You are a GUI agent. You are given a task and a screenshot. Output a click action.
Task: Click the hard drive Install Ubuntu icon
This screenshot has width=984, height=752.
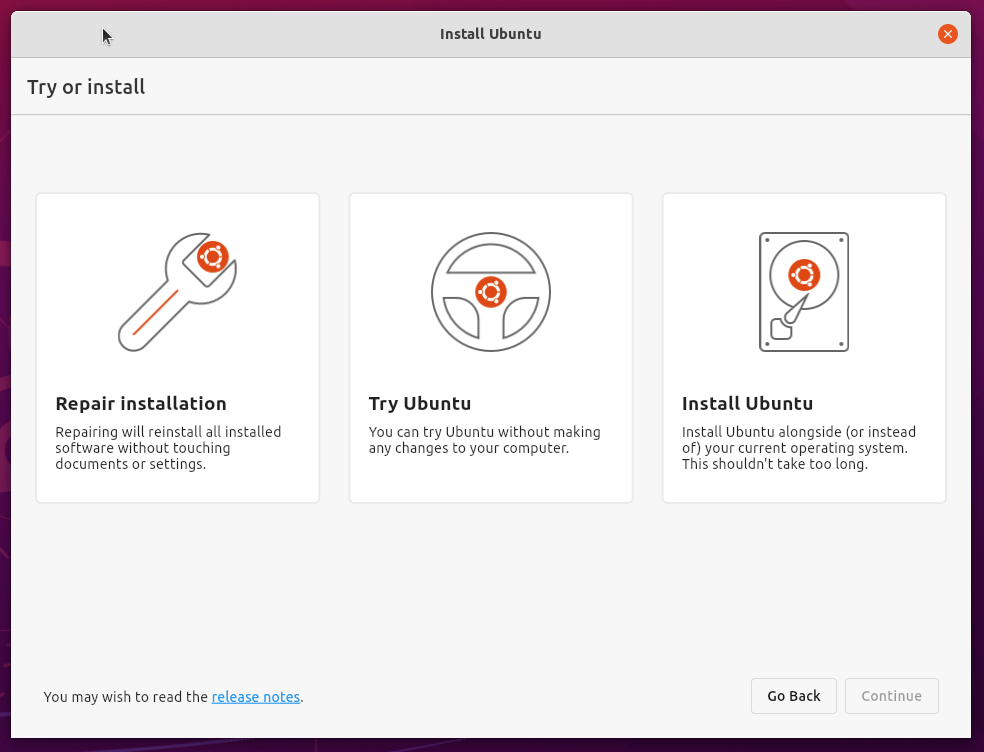(x=804, y=292)
